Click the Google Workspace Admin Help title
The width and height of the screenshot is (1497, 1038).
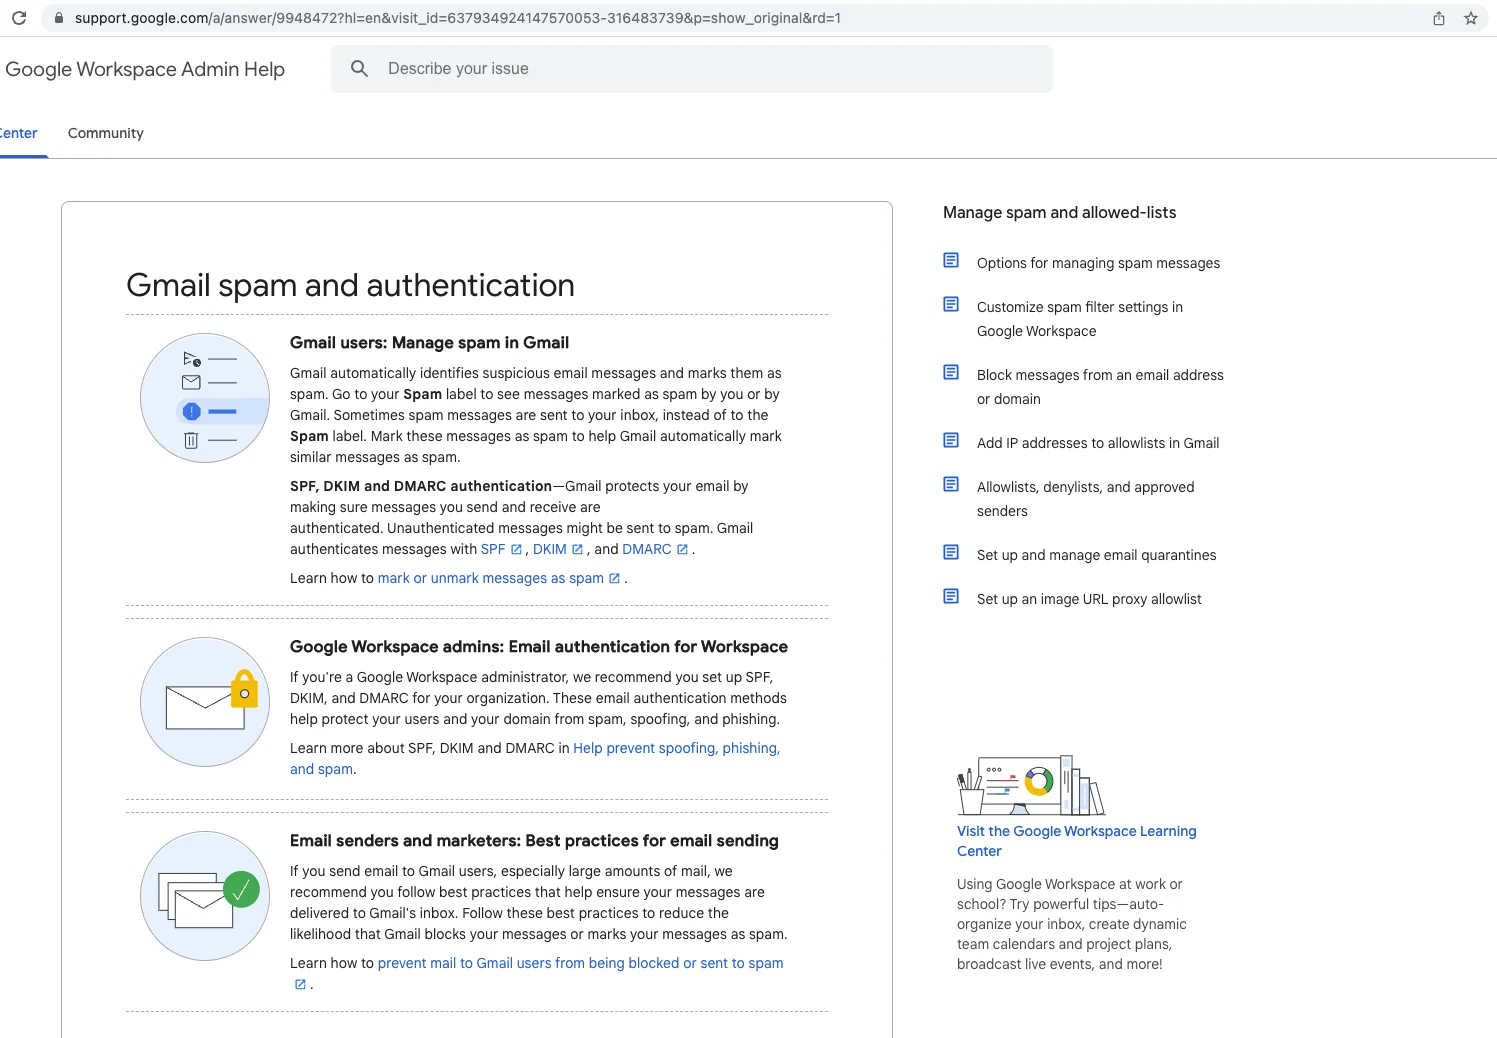click(x=145, y=69)
